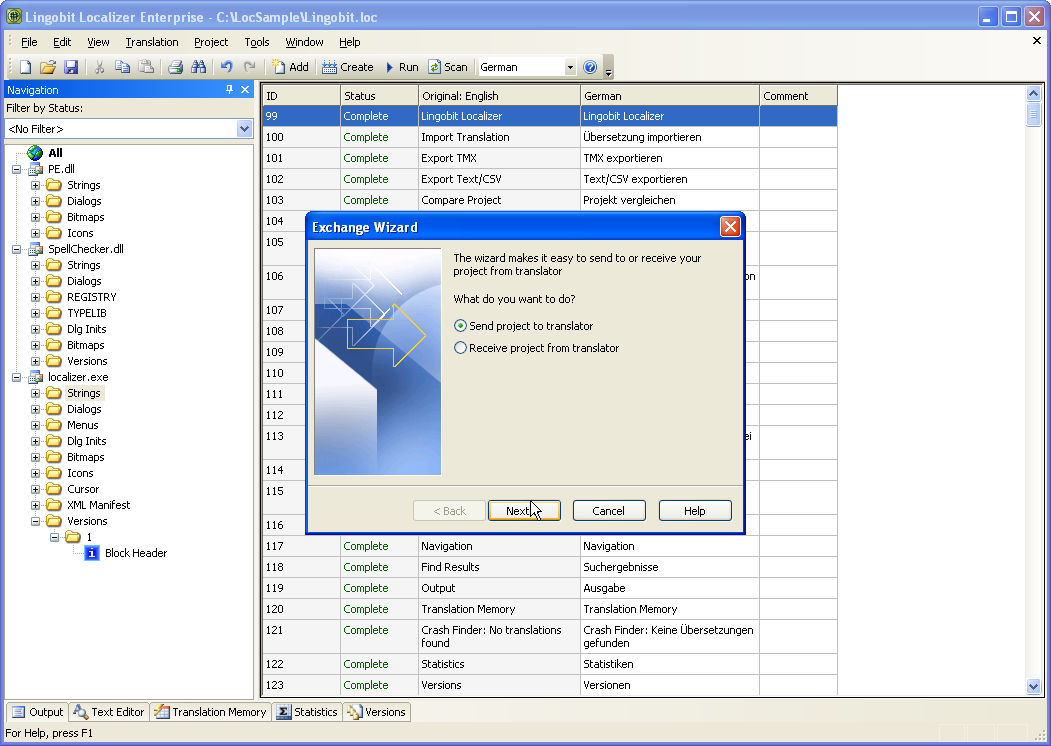Expand the Menus folder

(36, 425)
